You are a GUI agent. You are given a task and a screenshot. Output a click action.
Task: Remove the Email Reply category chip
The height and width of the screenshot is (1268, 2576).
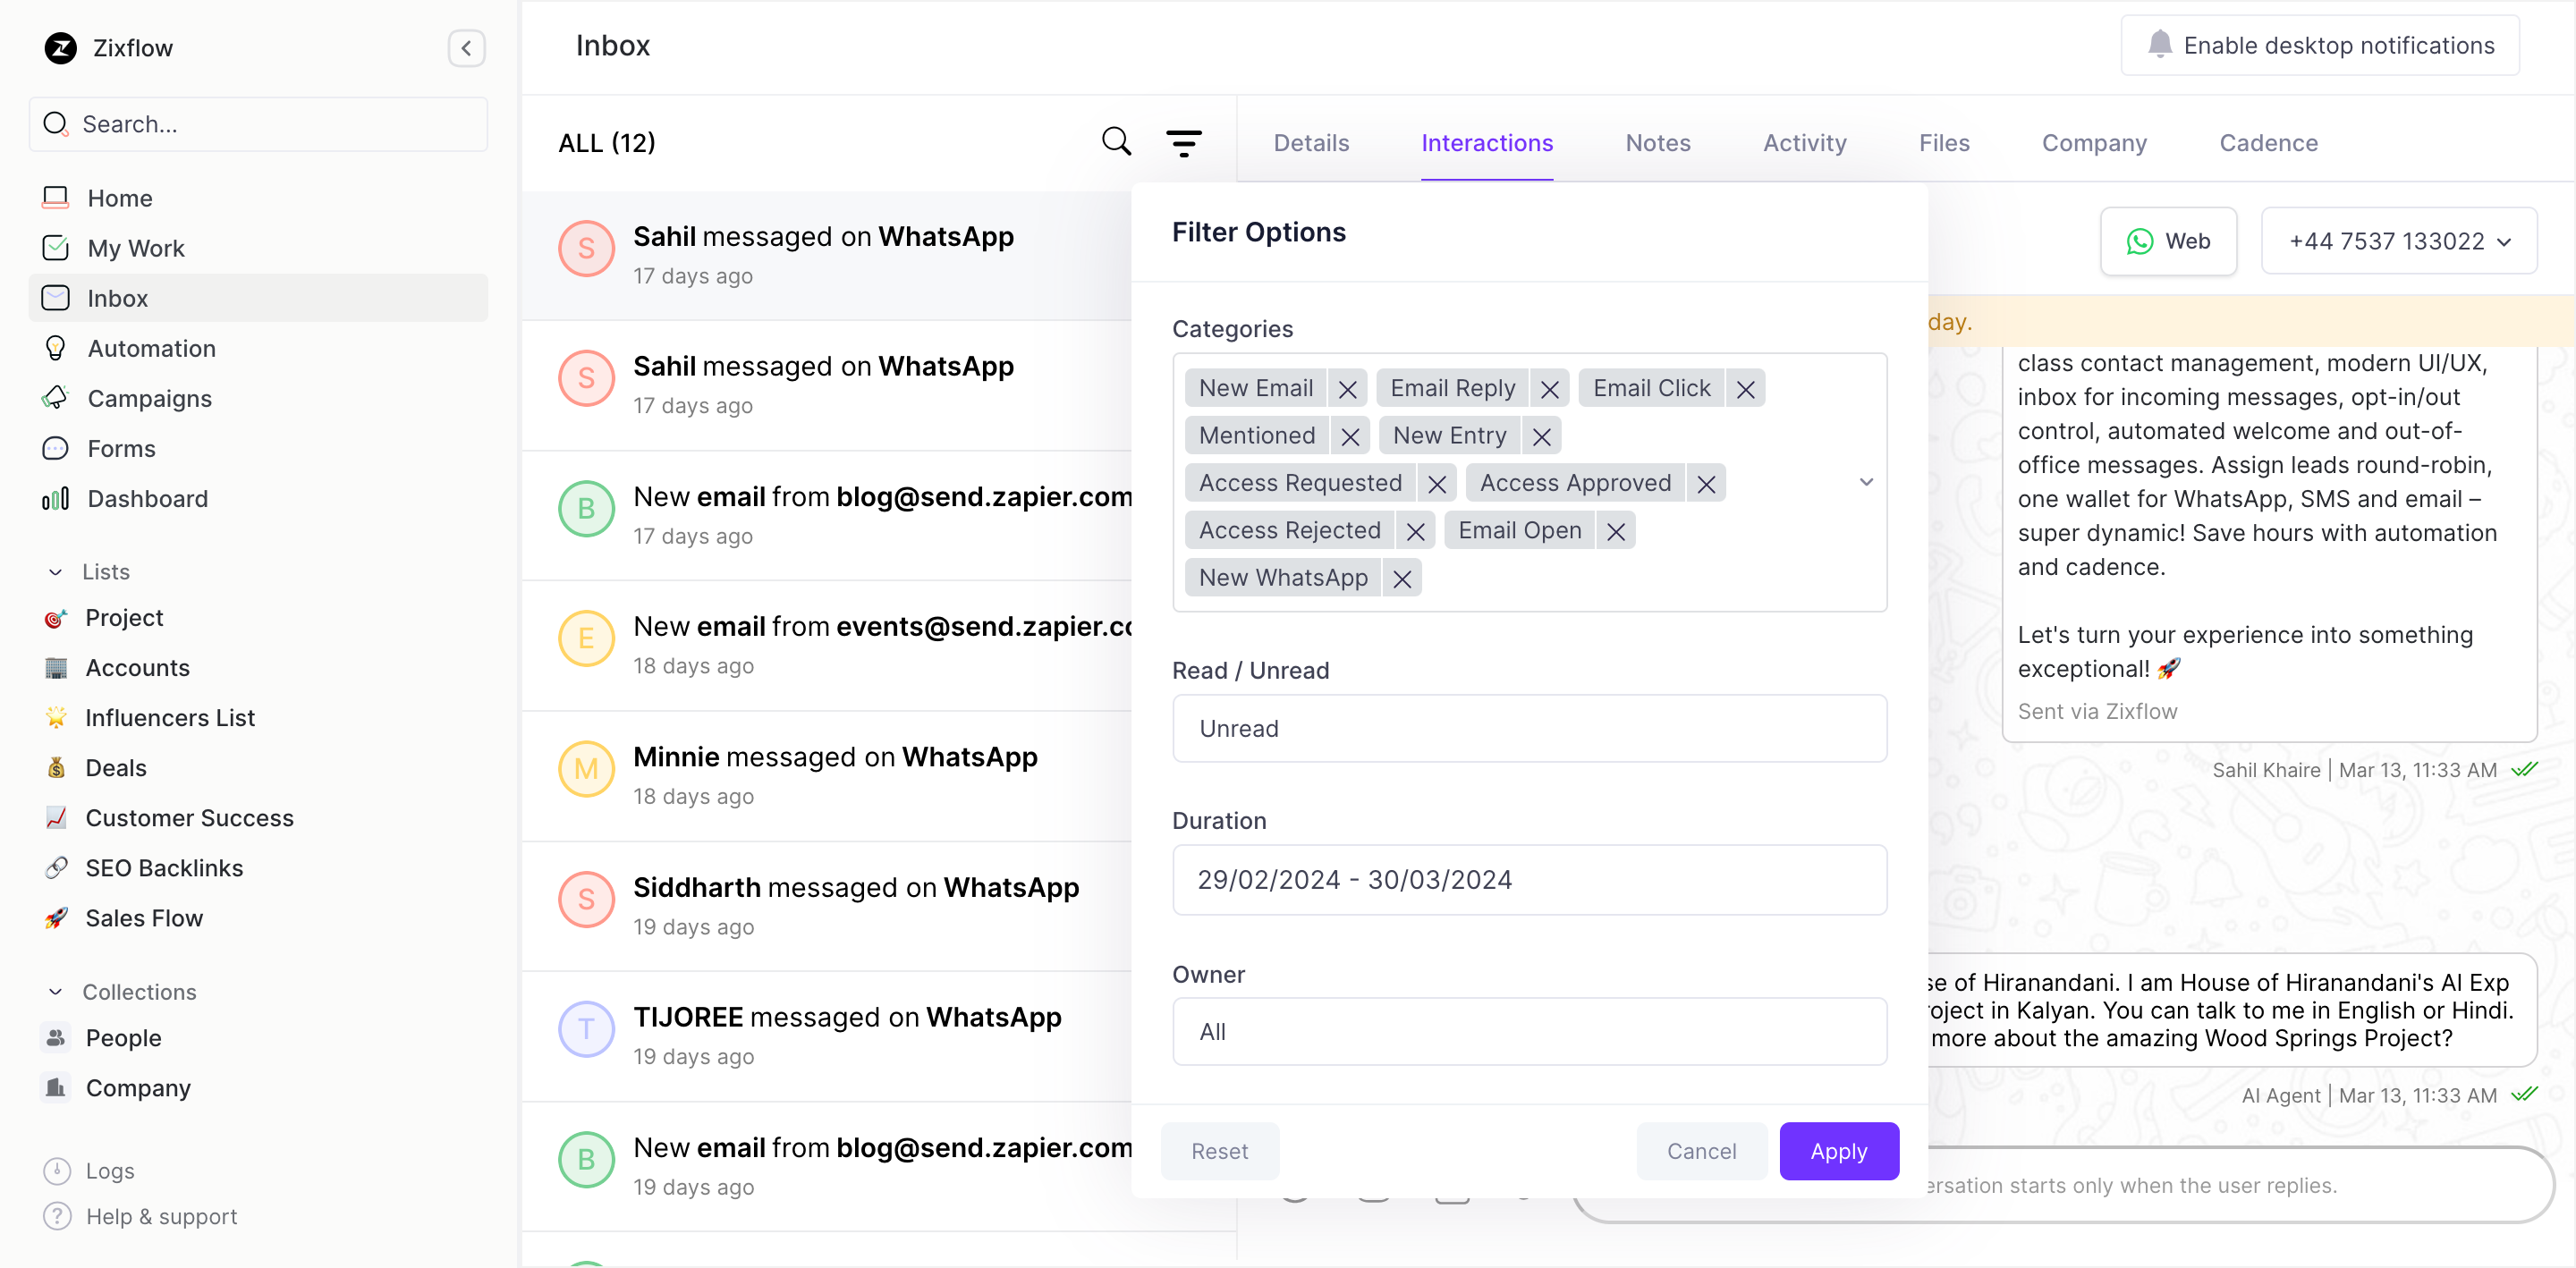pyautogui.click(x=1549, y=388)
